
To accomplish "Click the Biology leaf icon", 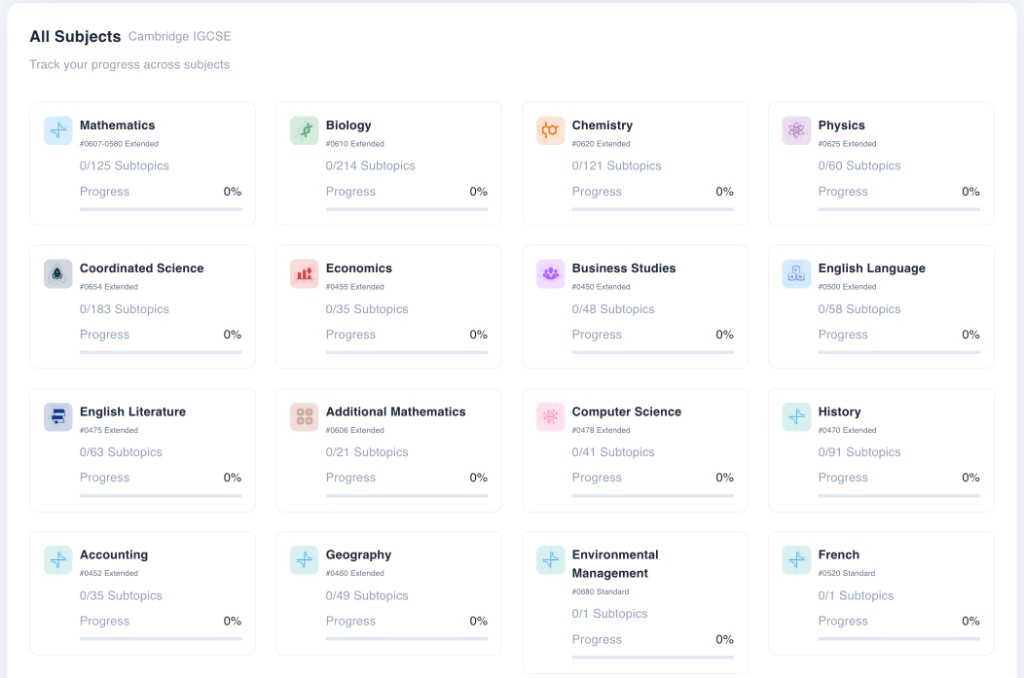I will pyautogui.click(x=303, y=130).
